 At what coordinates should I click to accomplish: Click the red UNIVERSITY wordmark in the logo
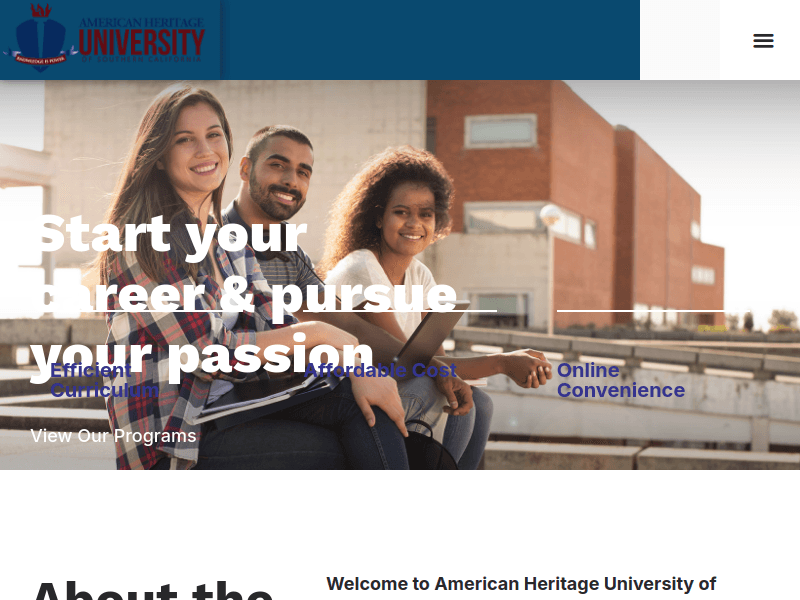(x=141, y=42)
